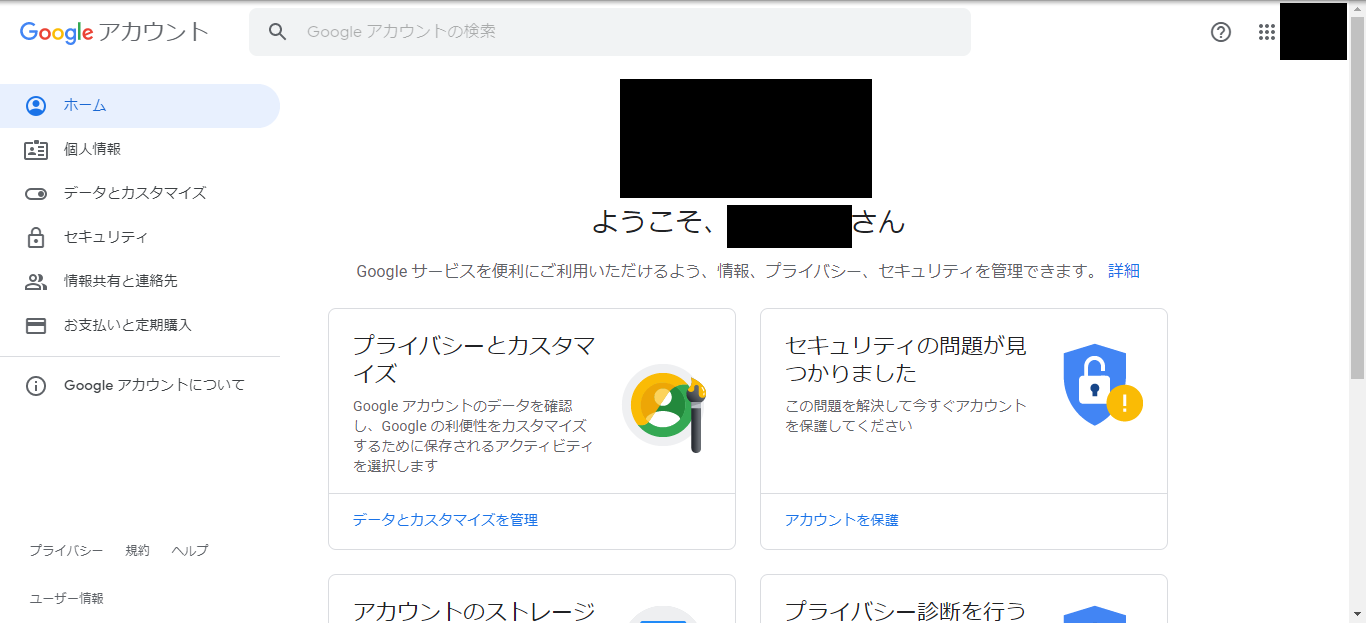Open データとカスタマイズ in the sidebar
This screenshot has height=623, width=1366.
point(140,194)
